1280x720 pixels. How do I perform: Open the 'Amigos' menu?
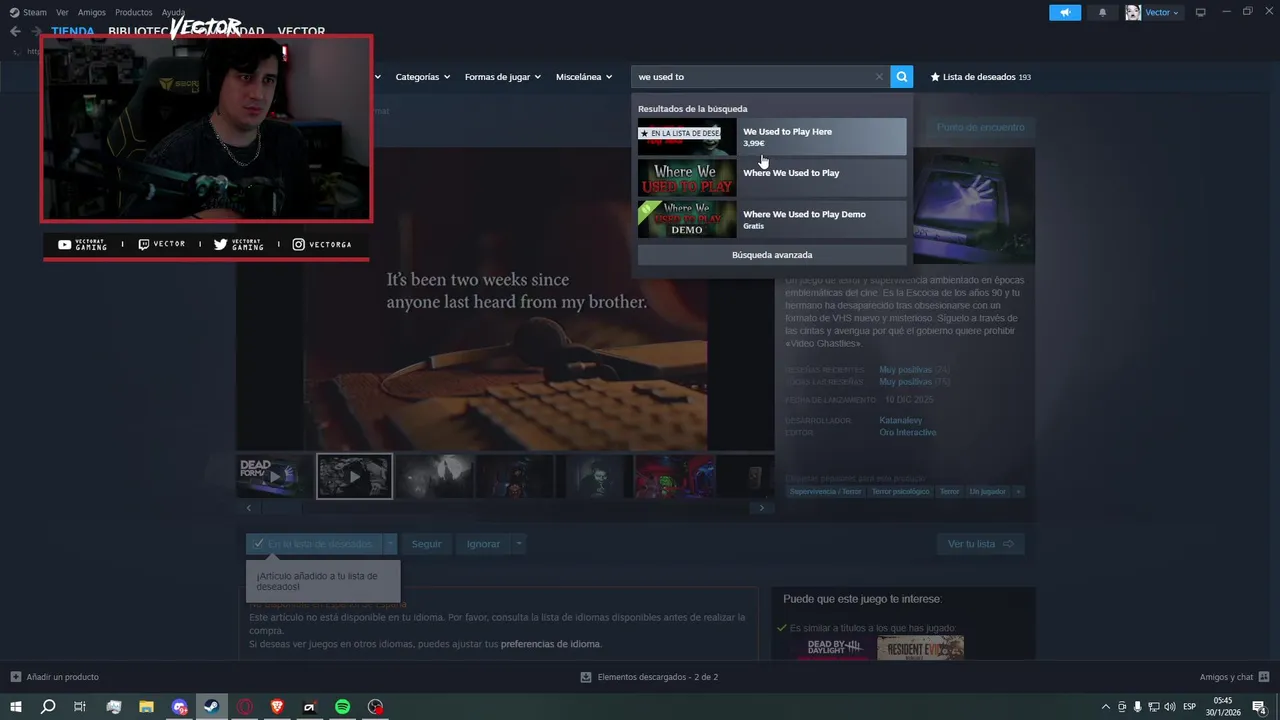click(x=92, y=12)
